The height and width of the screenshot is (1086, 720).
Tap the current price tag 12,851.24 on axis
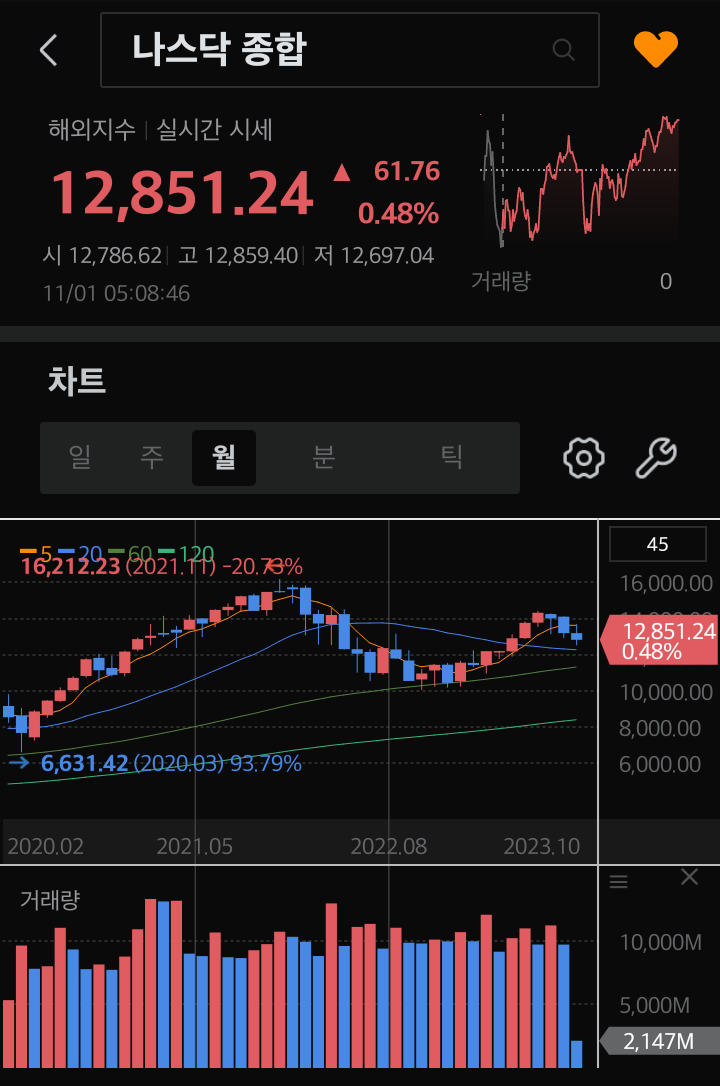[659, 641]
